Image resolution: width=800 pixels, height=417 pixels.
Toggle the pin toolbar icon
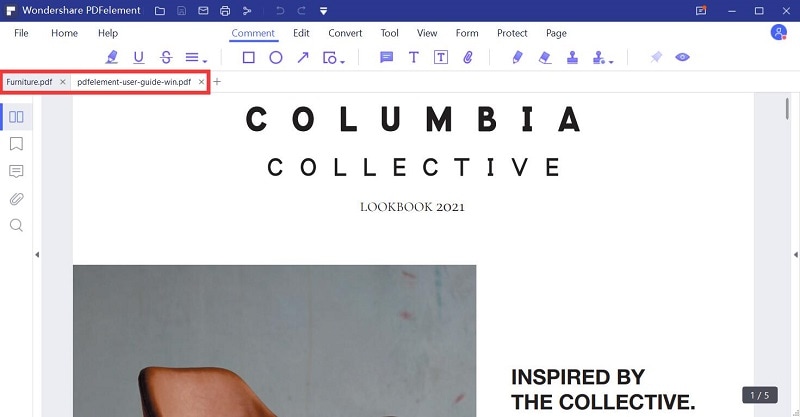point(656,57)
